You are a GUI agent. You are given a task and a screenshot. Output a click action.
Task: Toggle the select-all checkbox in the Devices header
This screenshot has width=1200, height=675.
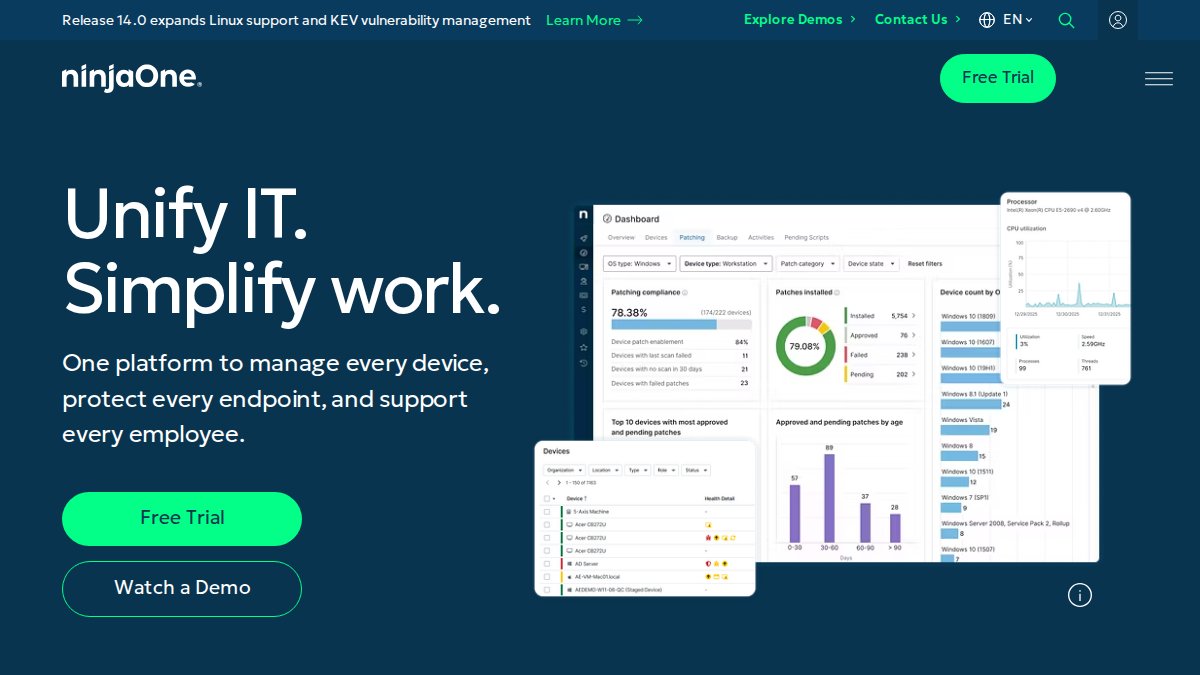(547, 498)
